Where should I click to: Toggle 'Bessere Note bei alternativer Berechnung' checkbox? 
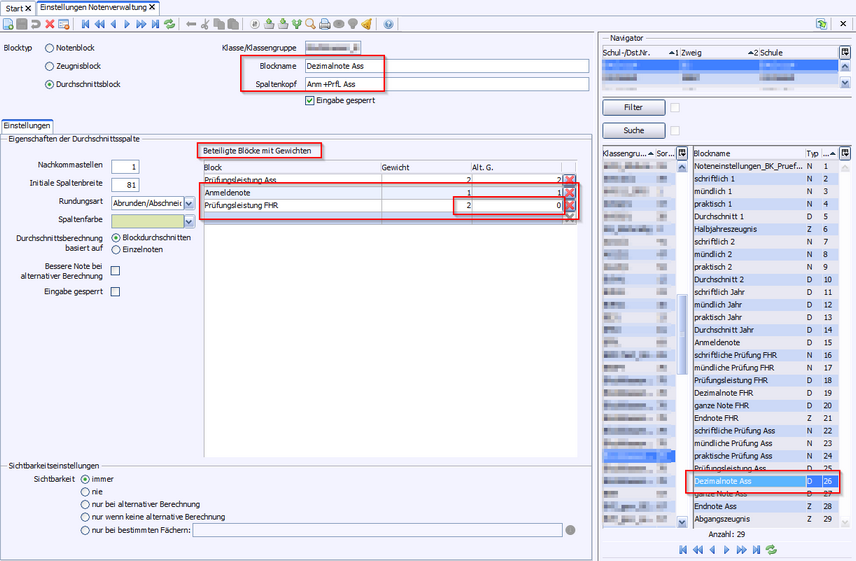(x=115, y=270)
